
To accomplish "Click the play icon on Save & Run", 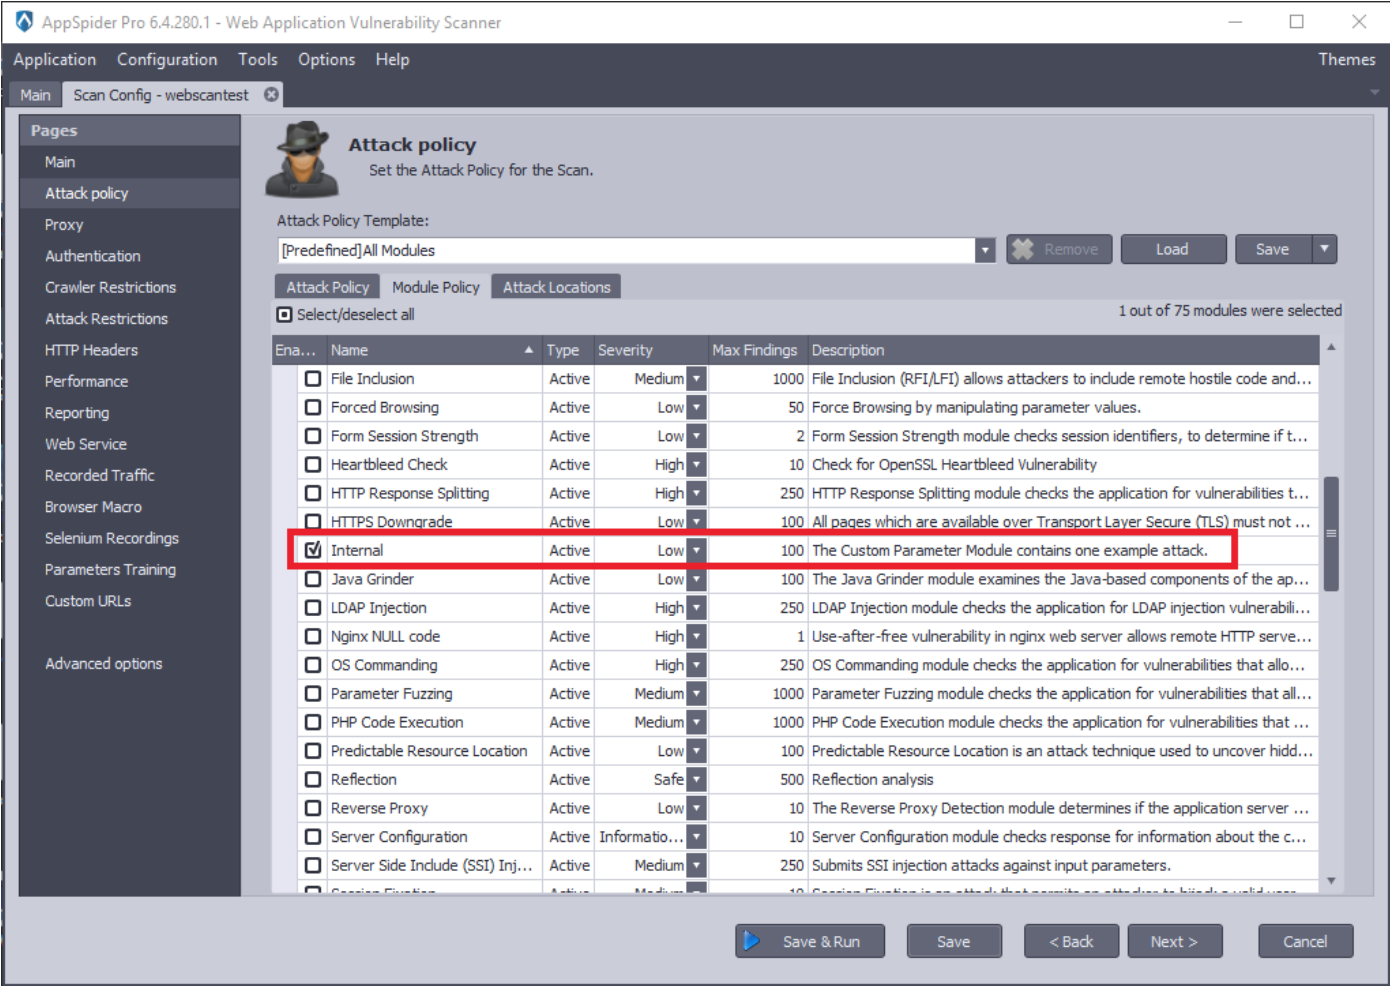I will click(752, 941).
